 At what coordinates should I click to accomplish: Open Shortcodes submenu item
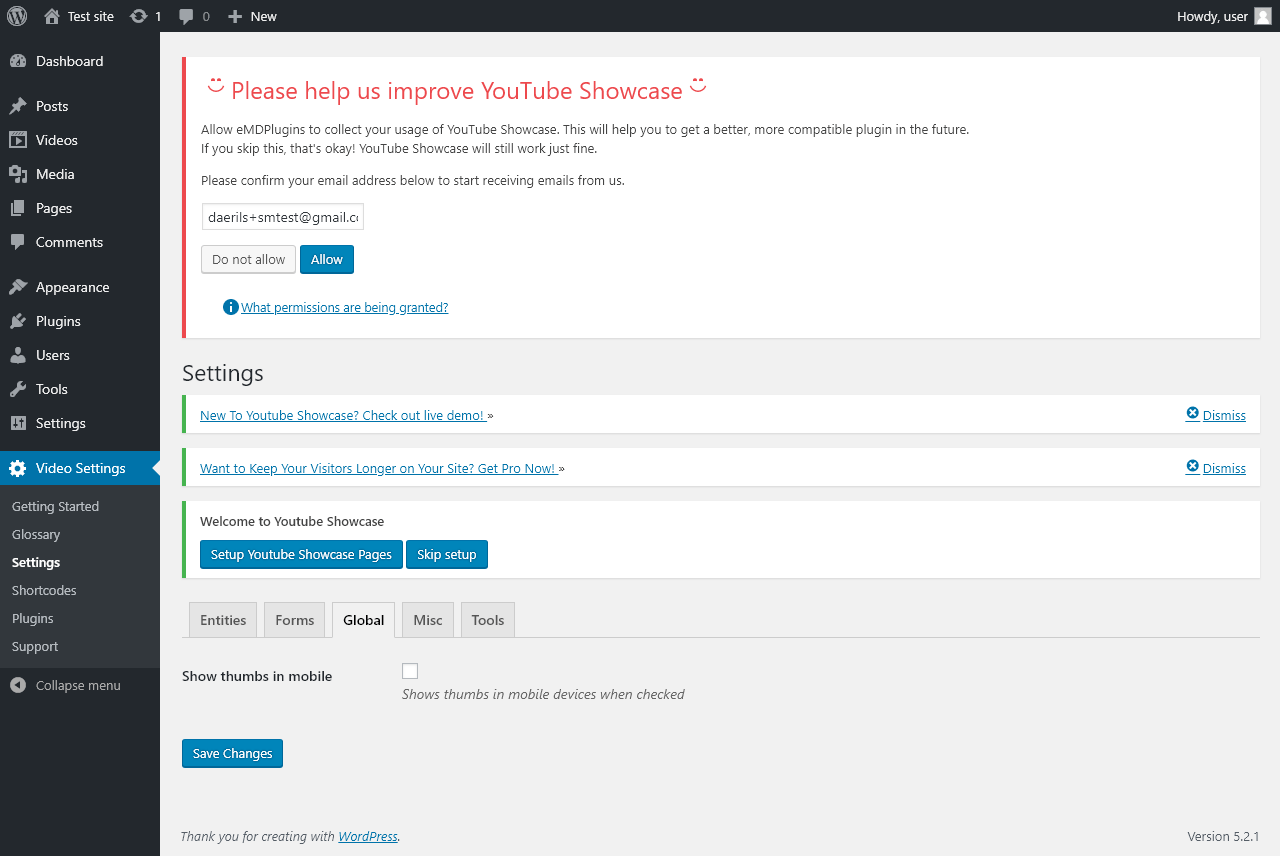coord(44,590)
